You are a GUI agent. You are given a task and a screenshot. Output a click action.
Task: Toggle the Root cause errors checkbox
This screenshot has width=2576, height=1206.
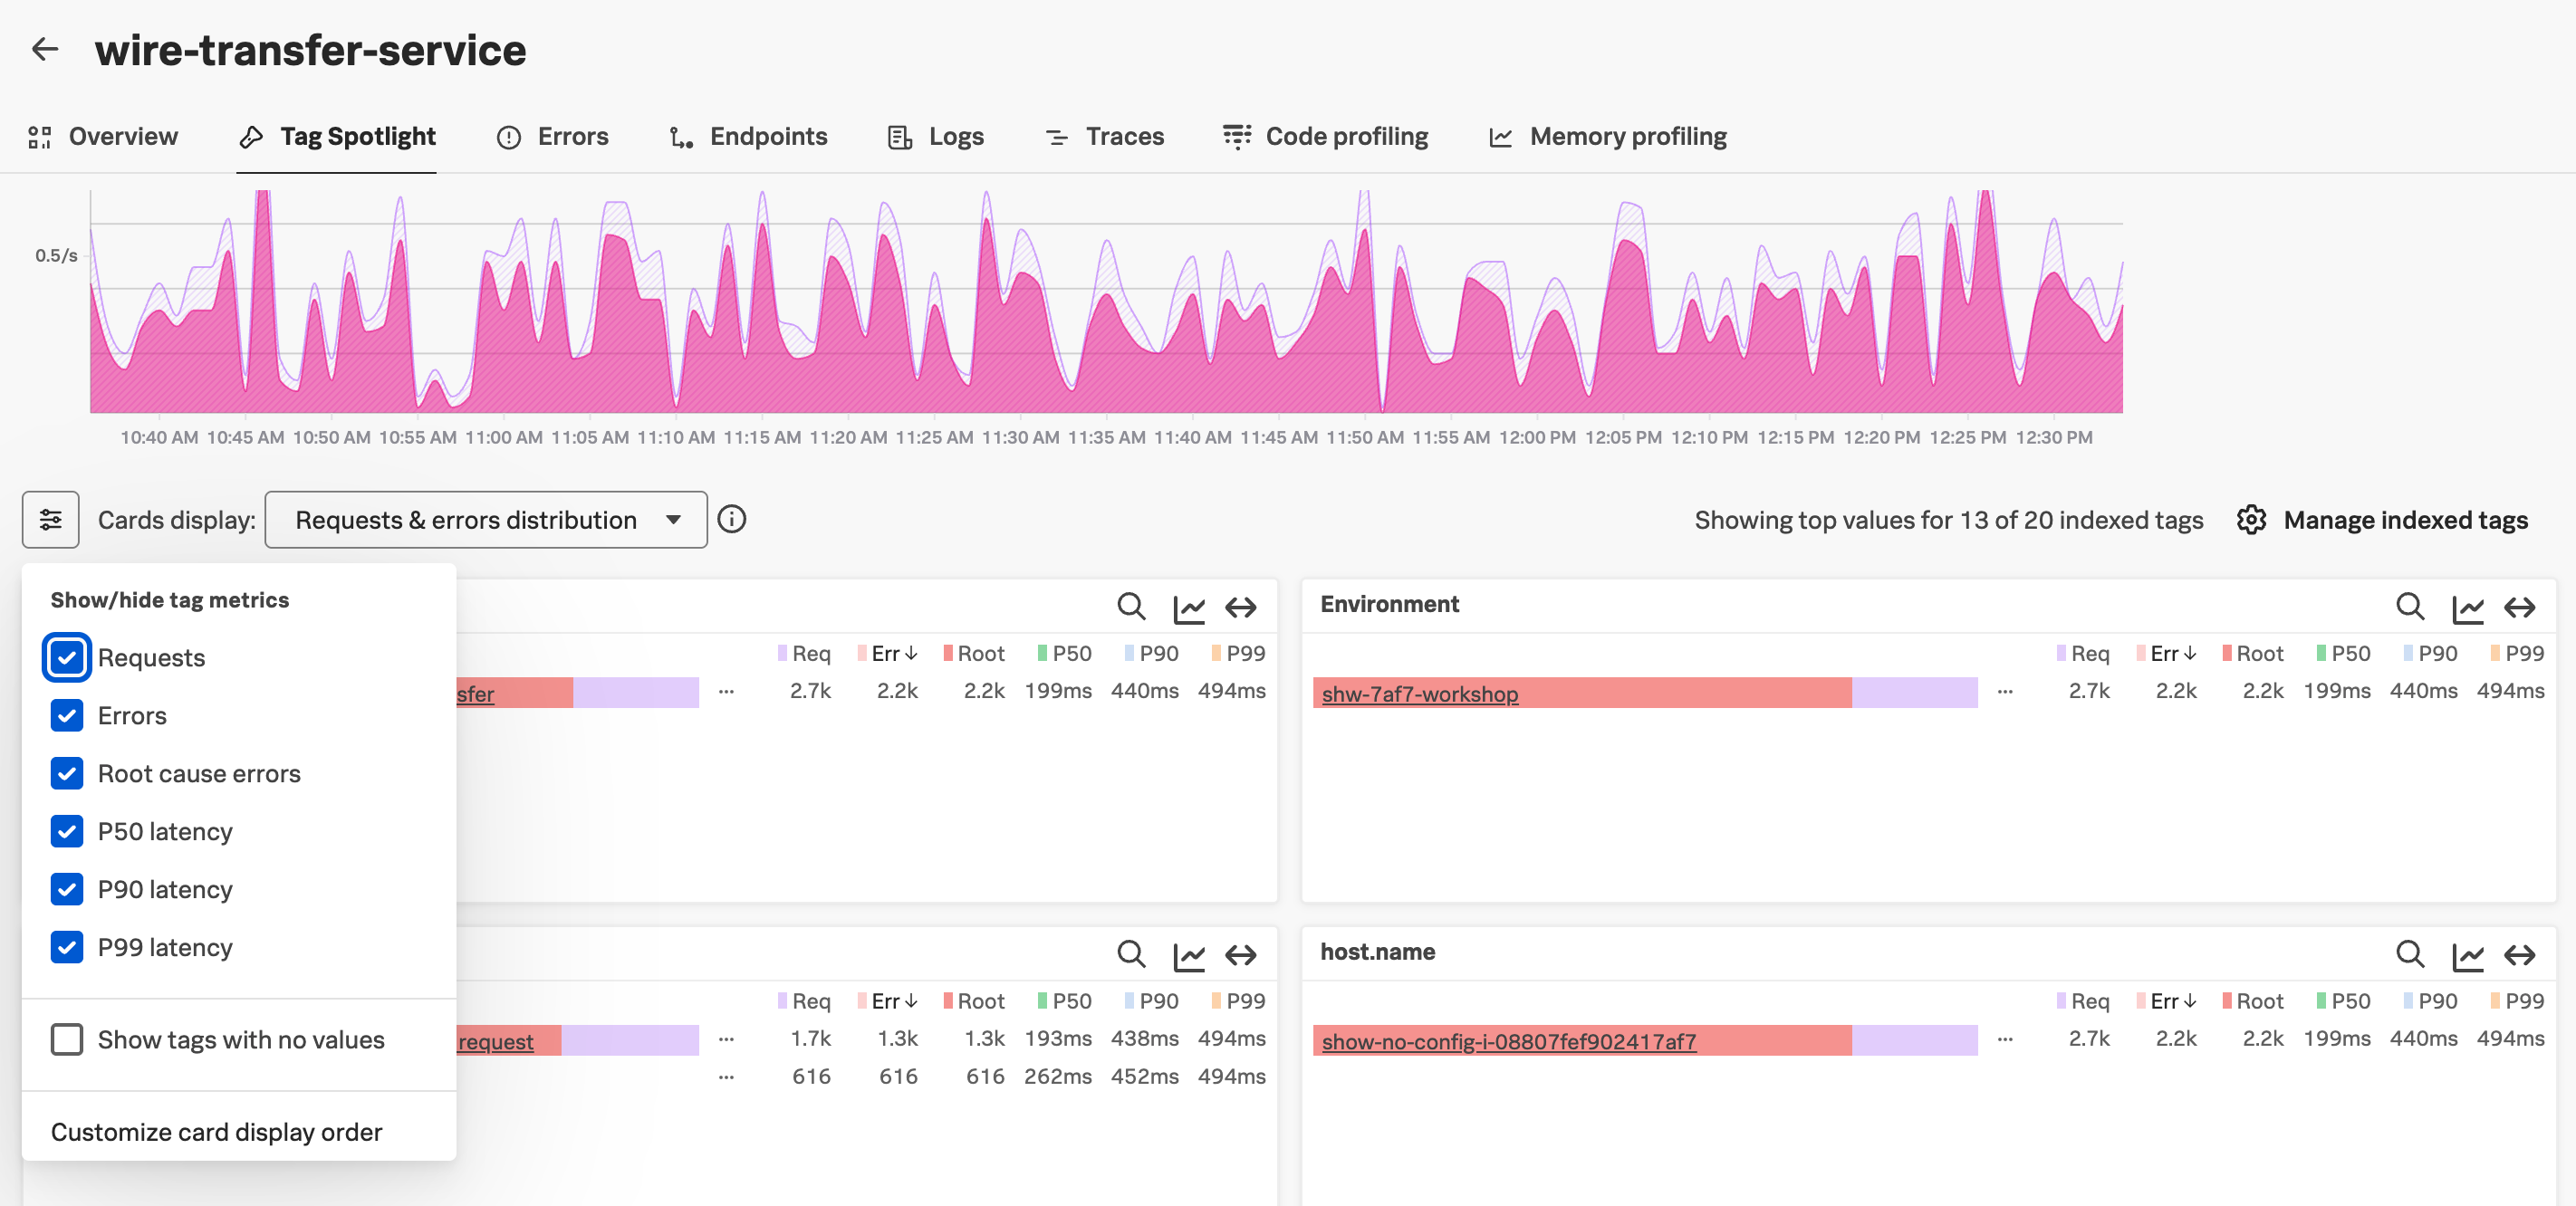[x=67, y=773]
